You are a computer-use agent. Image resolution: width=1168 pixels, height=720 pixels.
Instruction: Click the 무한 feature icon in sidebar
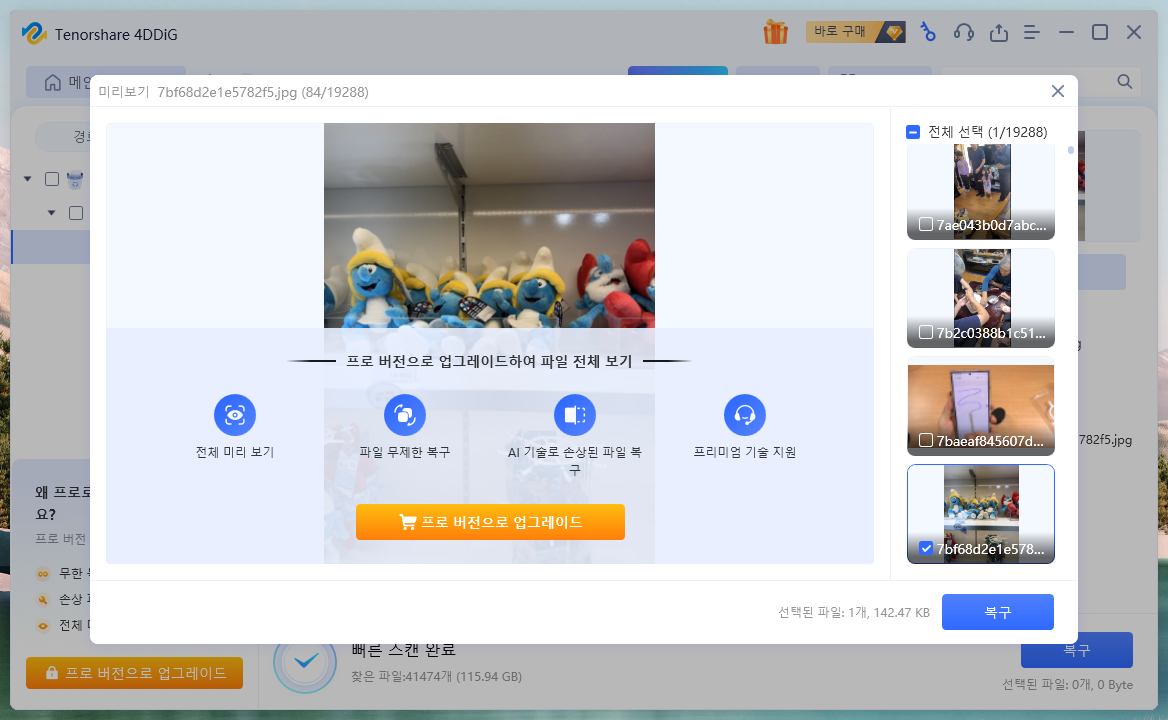(x=43, y=573)
